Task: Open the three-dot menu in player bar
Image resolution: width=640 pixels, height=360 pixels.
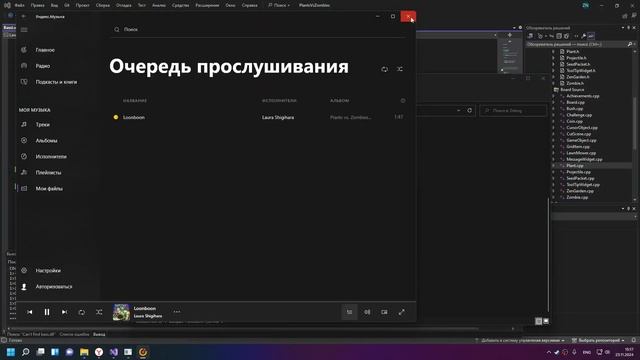Action: click(x=177, y=312)
